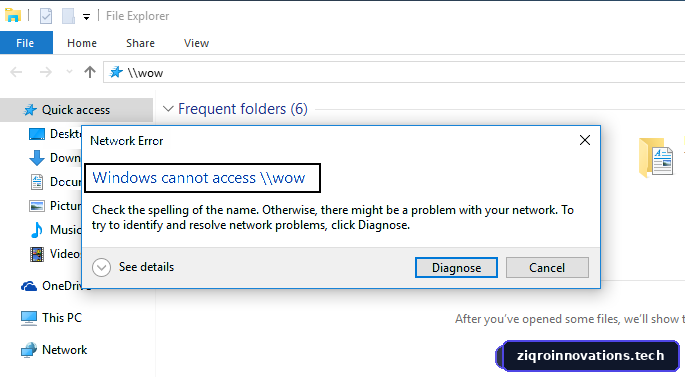Click the address bar containing \\wow

(x=394, y=72)
